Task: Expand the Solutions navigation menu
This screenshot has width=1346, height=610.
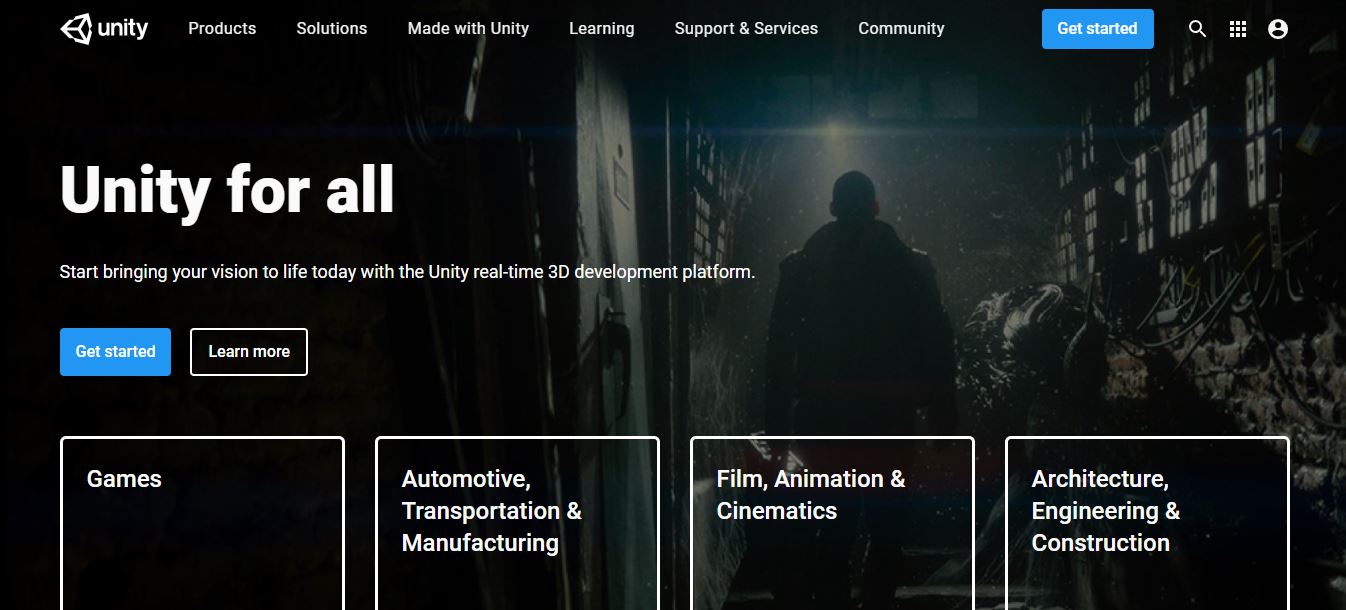Action: (332, 29)
